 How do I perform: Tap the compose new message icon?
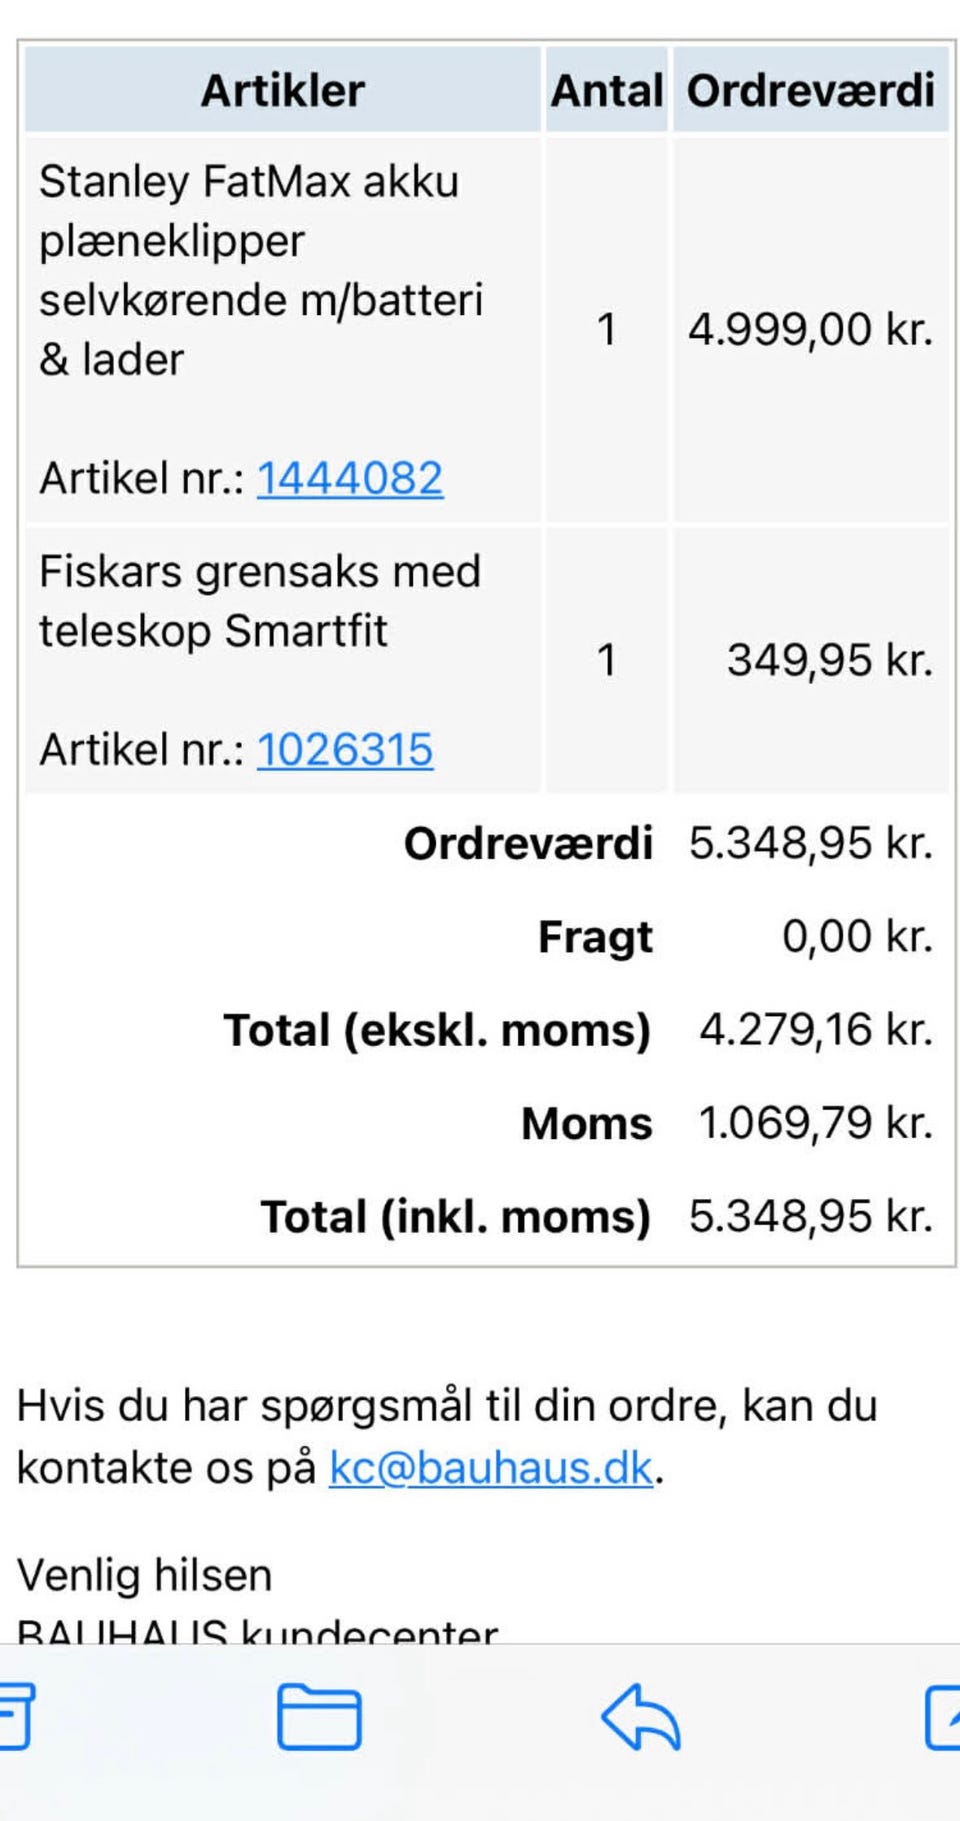[942, 1716]
